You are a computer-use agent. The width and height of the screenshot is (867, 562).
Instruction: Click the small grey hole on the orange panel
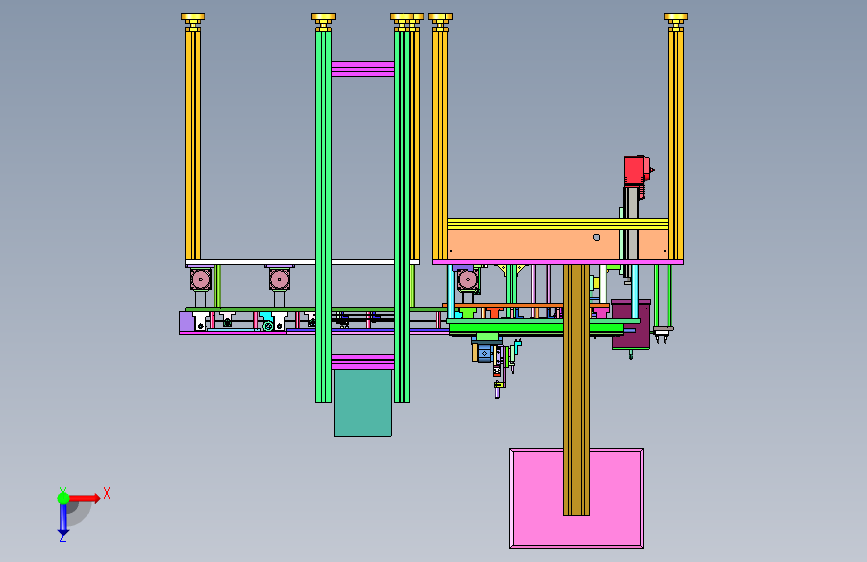pos(596,237)
